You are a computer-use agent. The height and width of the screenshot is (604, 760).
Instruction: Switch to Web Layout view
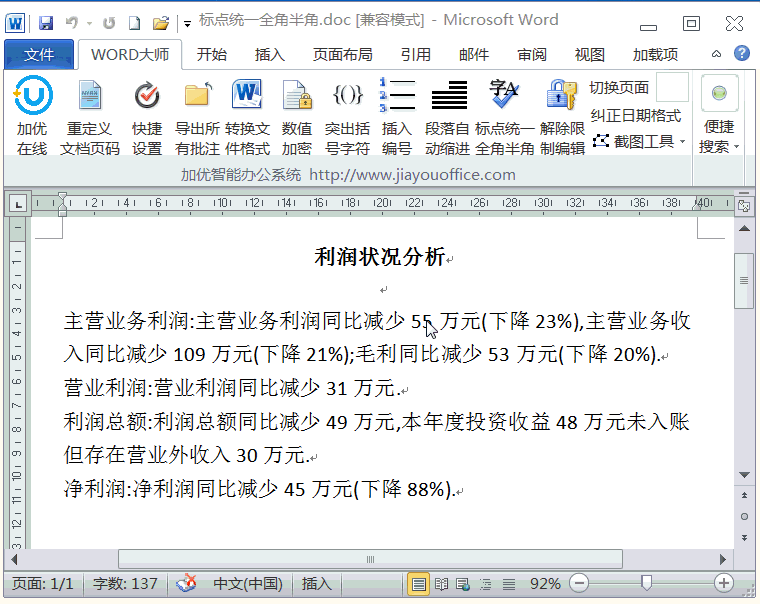(463, 584)
